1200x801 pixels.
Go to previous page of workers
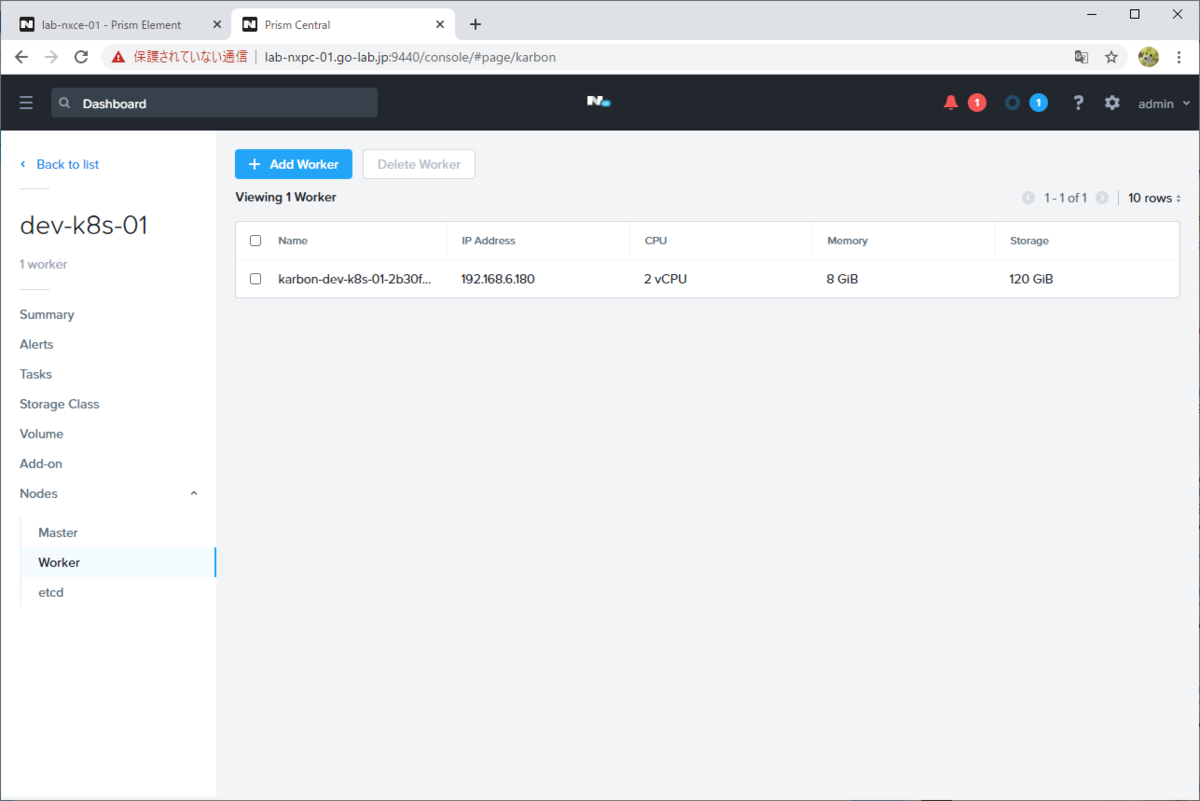click(1028, 198)
